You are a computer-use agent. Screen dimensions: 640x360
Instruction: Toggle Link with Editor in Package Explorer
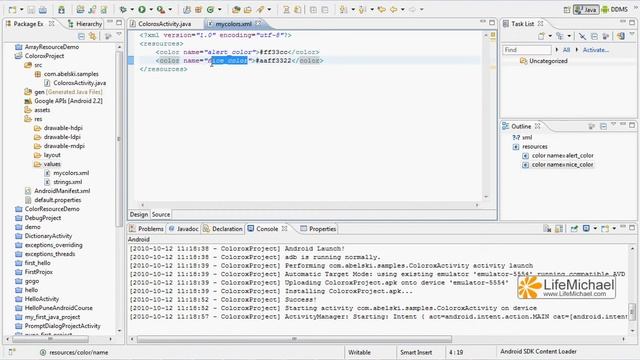pyautogui.click(x=93, y=36)
